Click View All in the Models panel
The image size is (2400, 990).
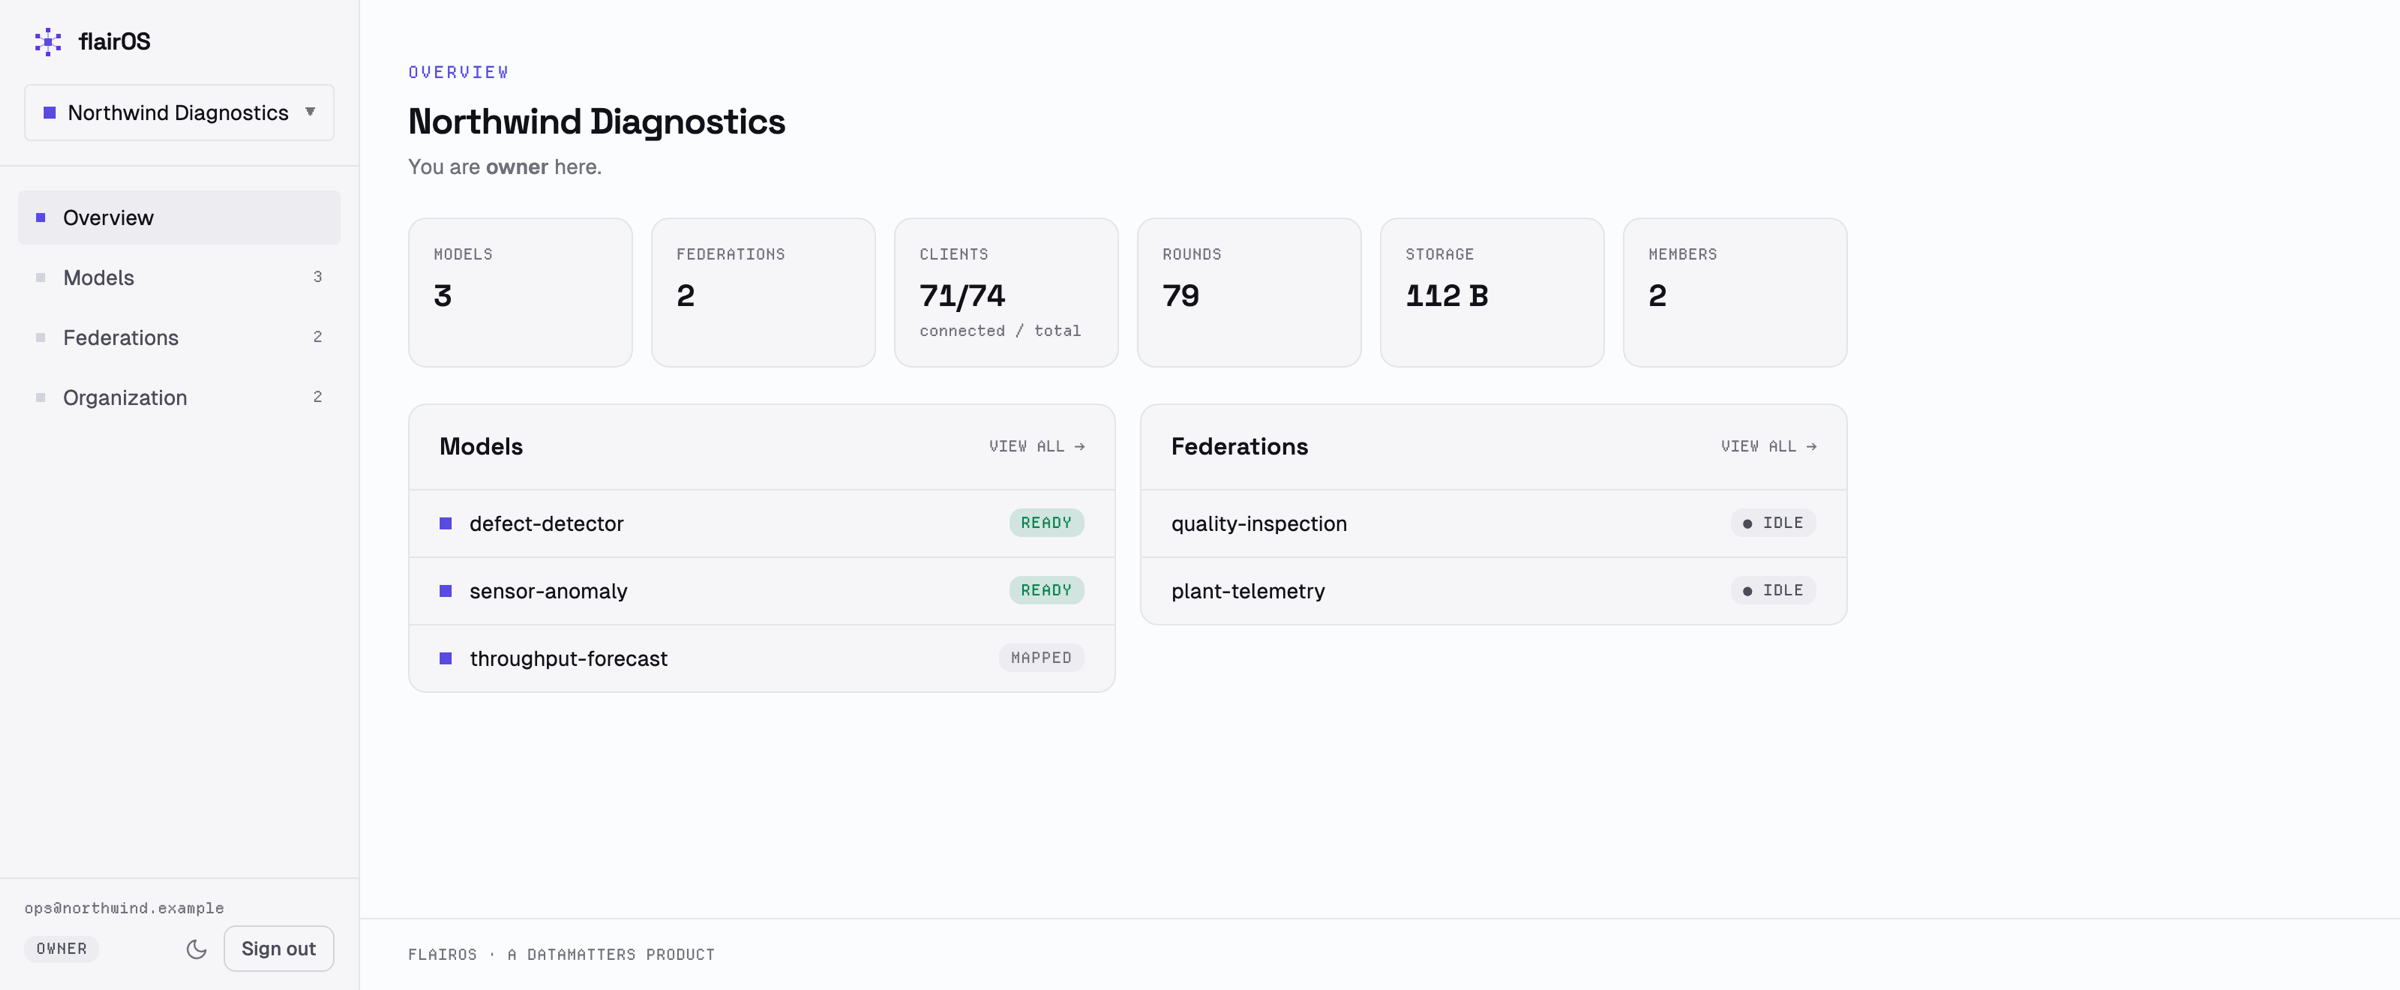(x=1037, y=447)
